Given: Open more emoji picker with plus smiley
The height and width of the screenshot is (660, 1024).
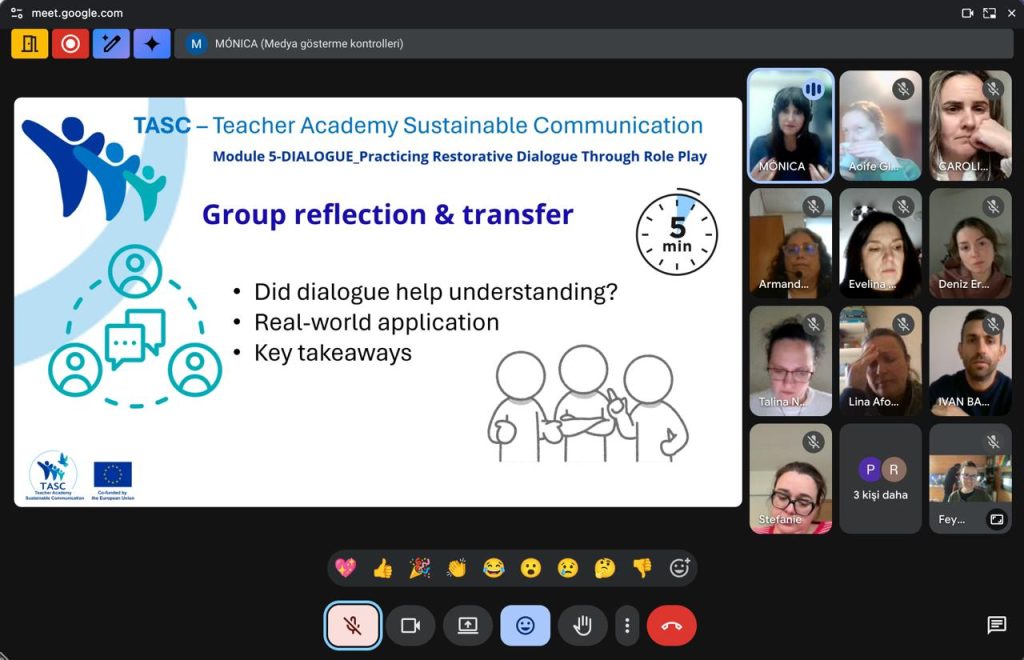Looking at the screenshot, I should coord(680,568).
